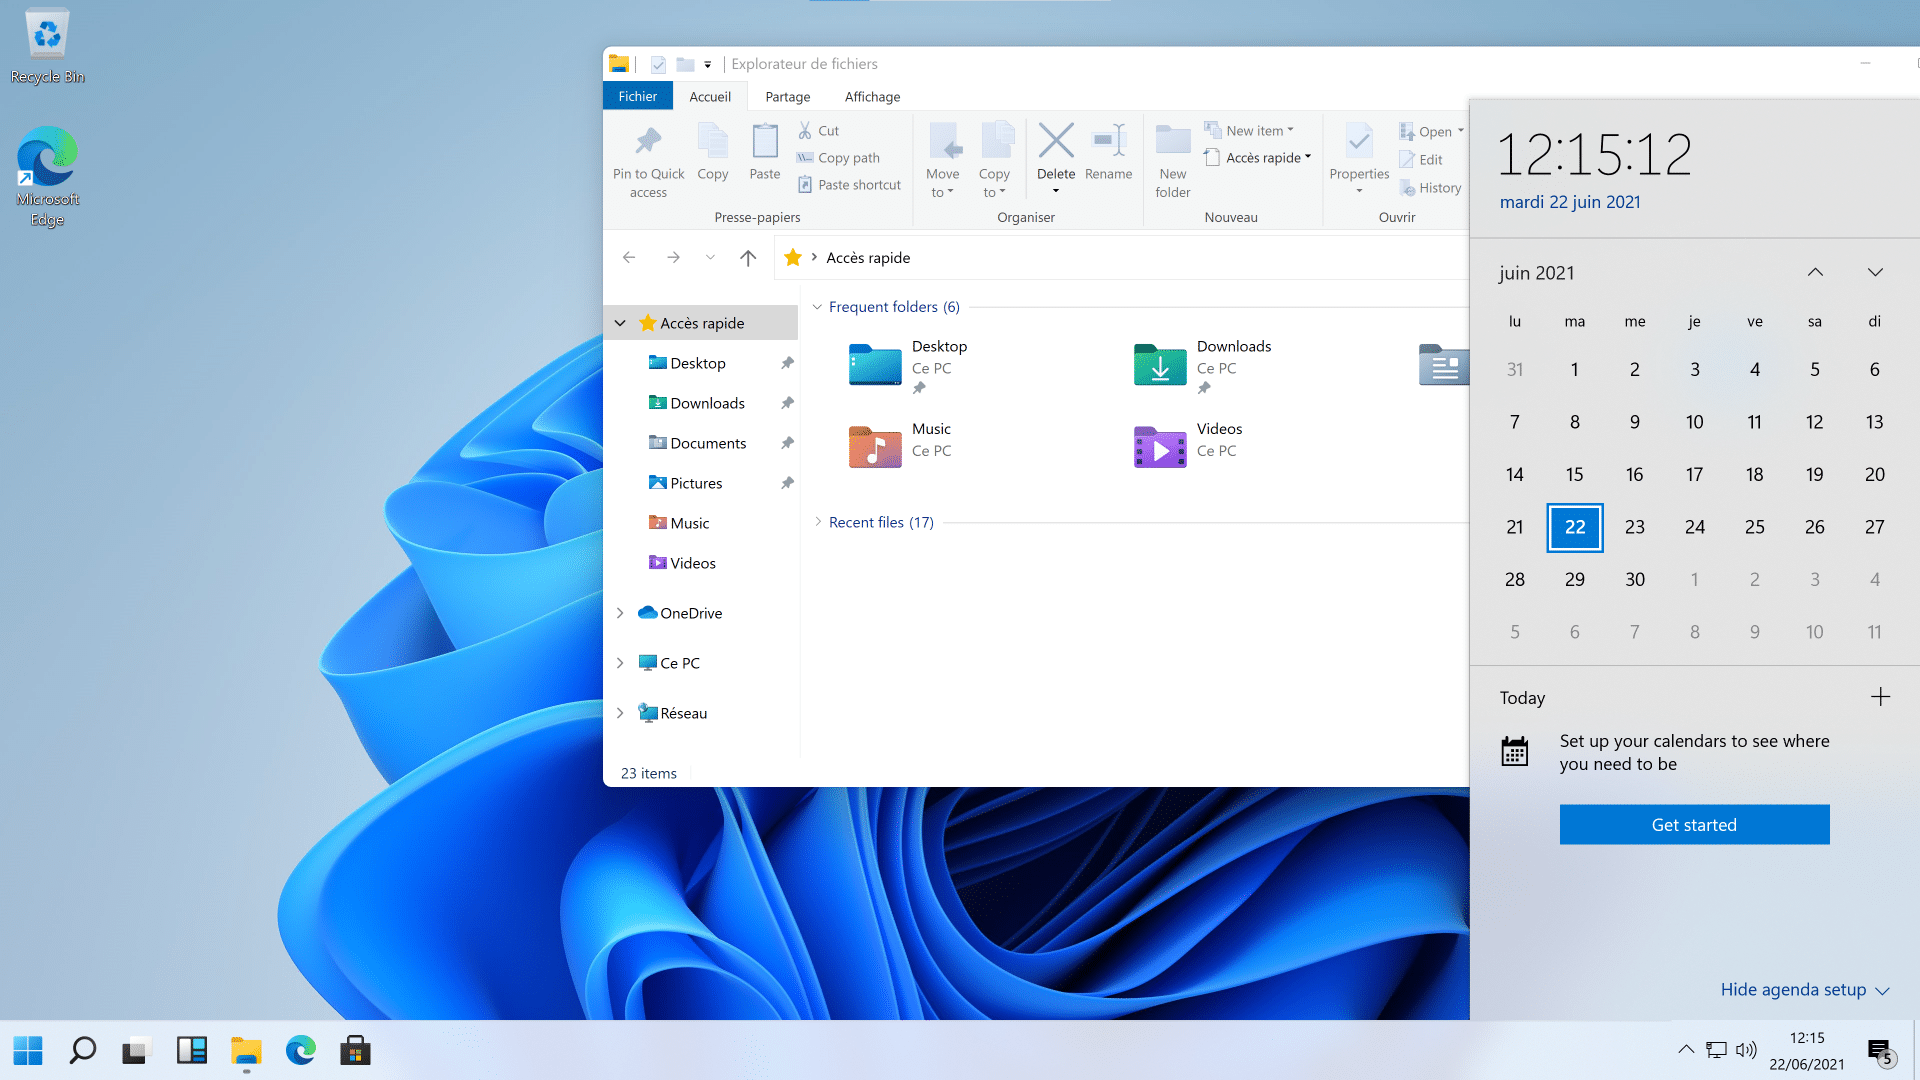This screenshot has height=1080, width=1920.
Task: Click the Copy path icon
Action: coord(838,157)
